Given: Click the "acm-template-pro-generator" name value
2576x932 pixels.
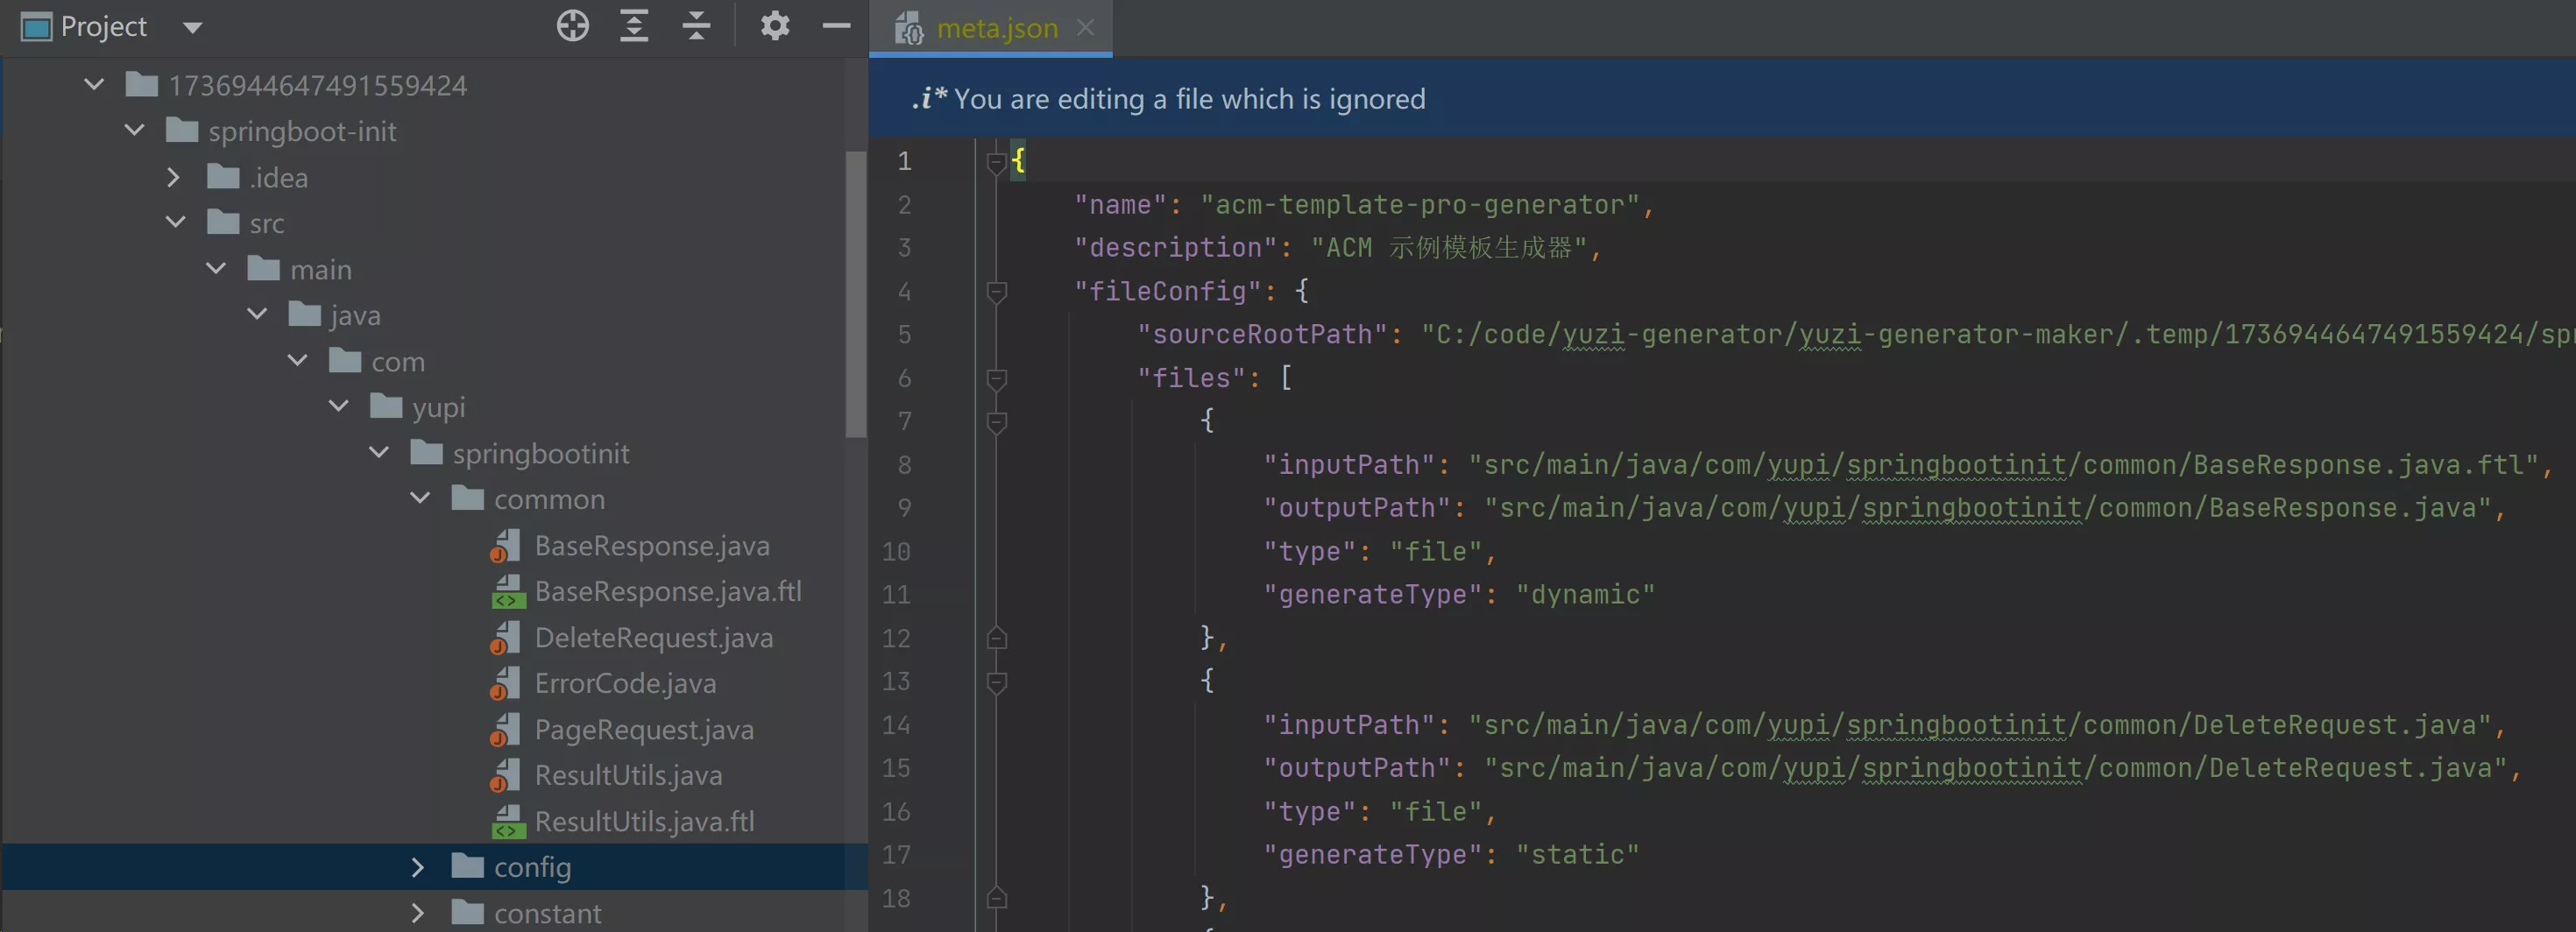Looking at the screenshot, I should coord(1420,205).
